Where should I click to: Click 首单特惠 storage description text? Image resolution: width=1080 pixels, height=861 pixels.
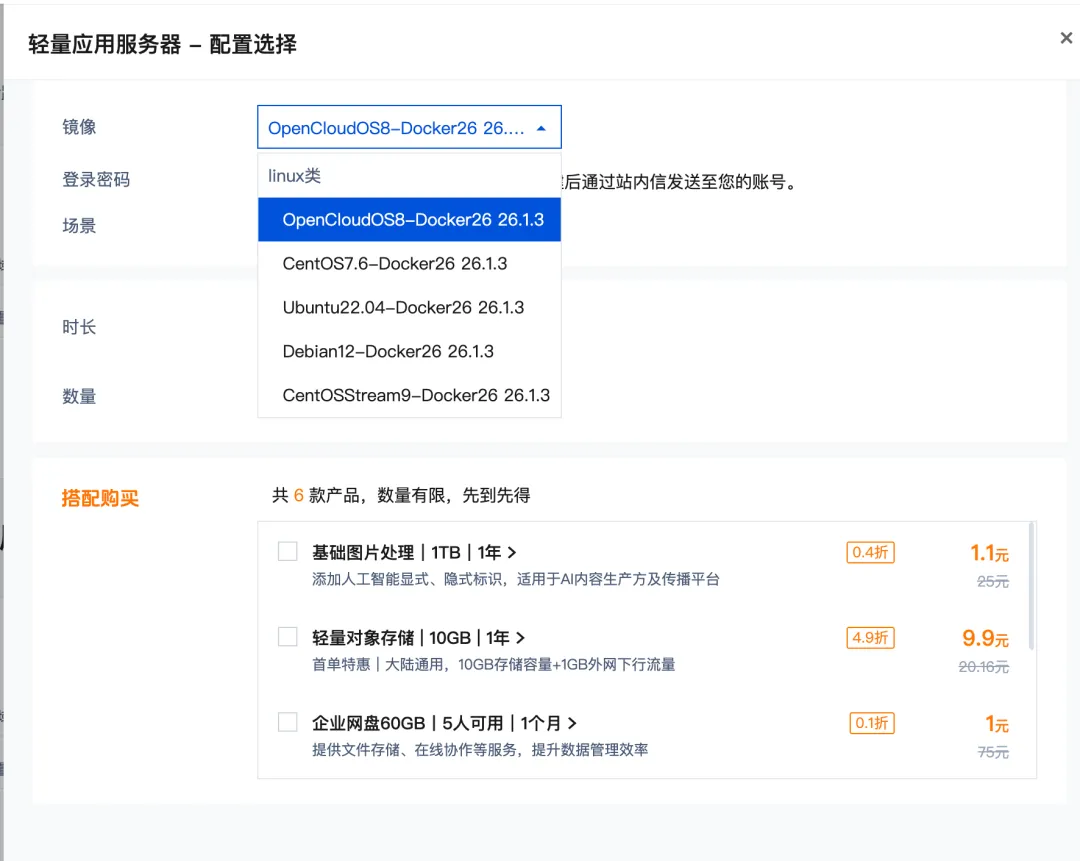(493, 664)
